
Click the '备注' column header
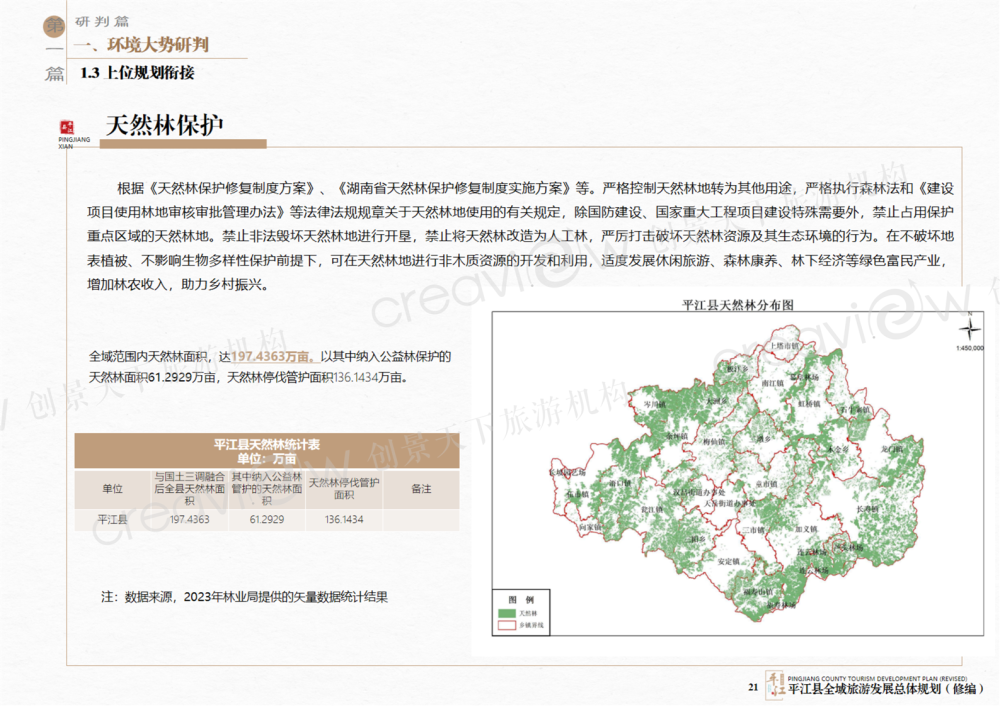pyautogui.click(x=421, y=489)
